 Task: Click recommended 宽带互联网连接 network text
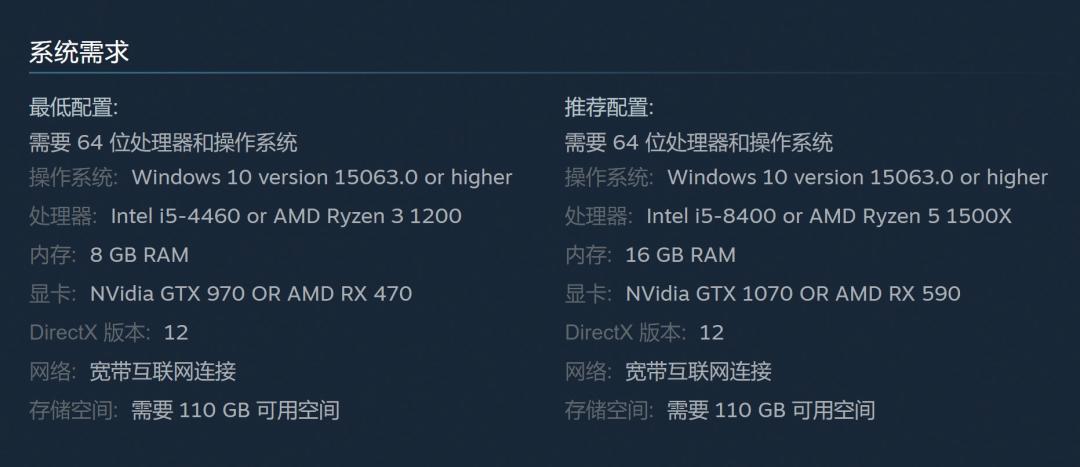698,372
